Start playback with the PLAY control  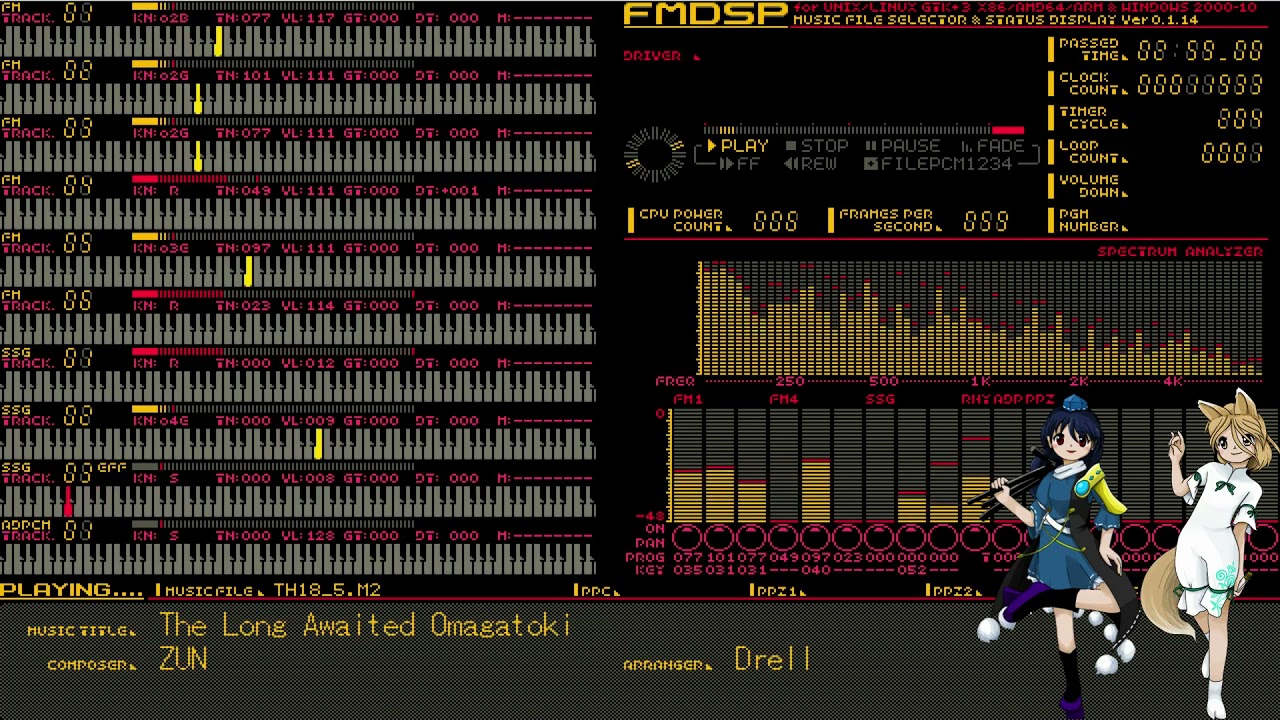point(738,146)
